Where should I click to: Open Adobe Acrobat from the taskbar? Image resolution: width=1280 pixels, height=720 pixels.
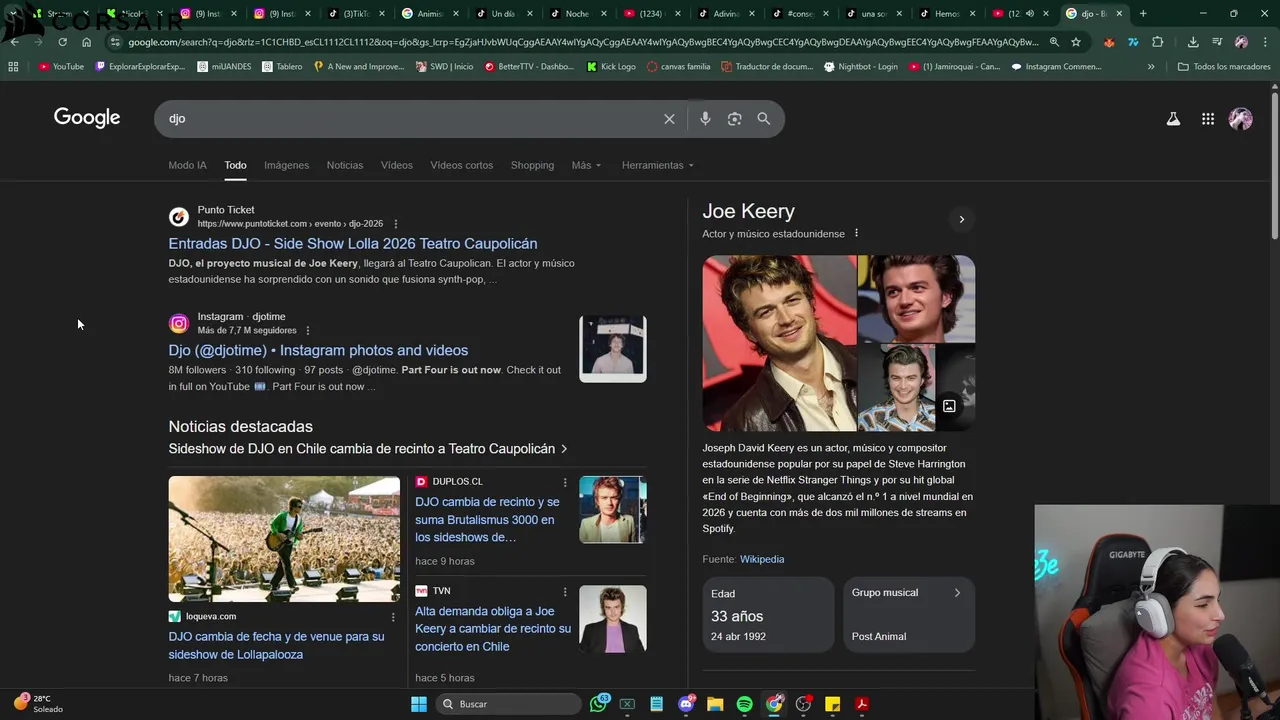[862, 704]
